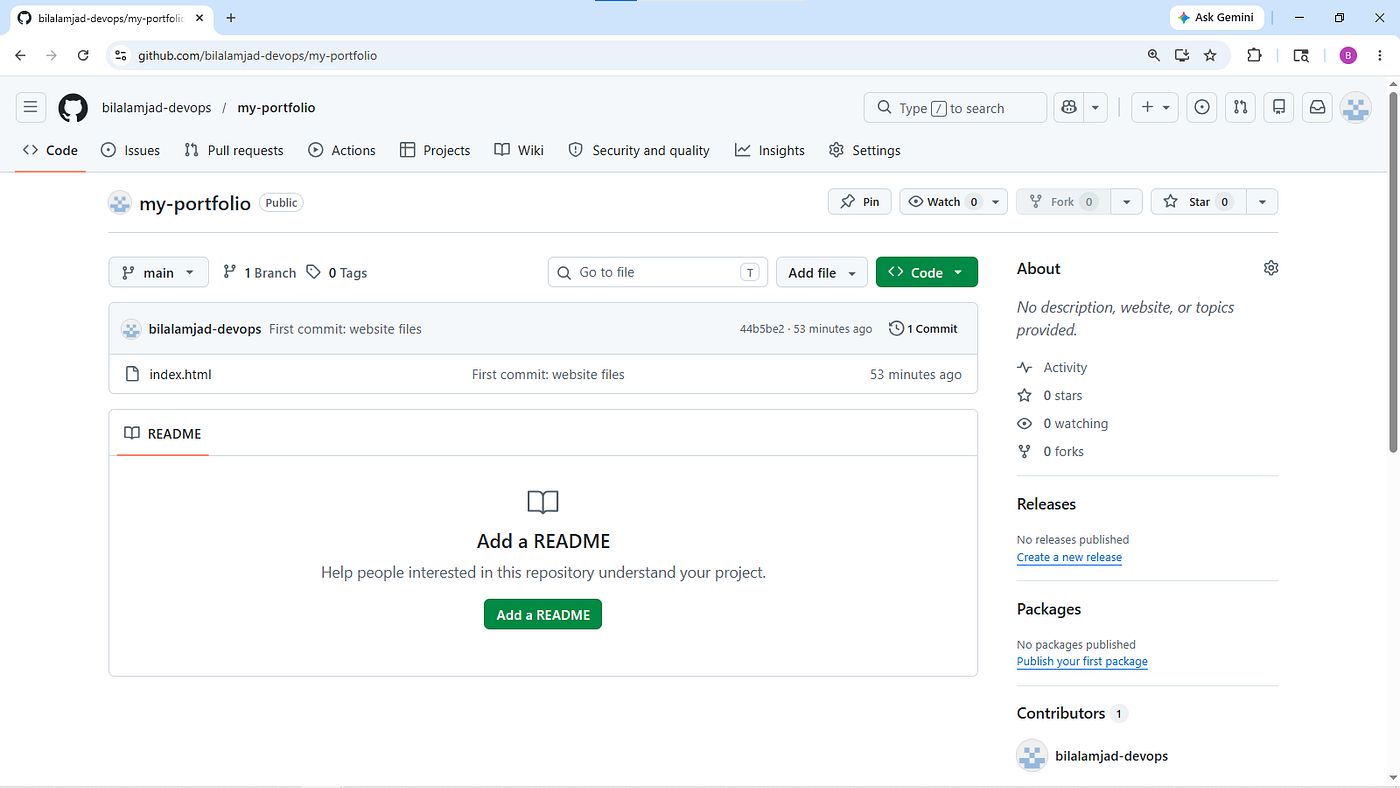The height and width of the screenshot is (788, 1400).
Task: Open Chrome's three-dot menu
Action: click(x=1381, y=55)
